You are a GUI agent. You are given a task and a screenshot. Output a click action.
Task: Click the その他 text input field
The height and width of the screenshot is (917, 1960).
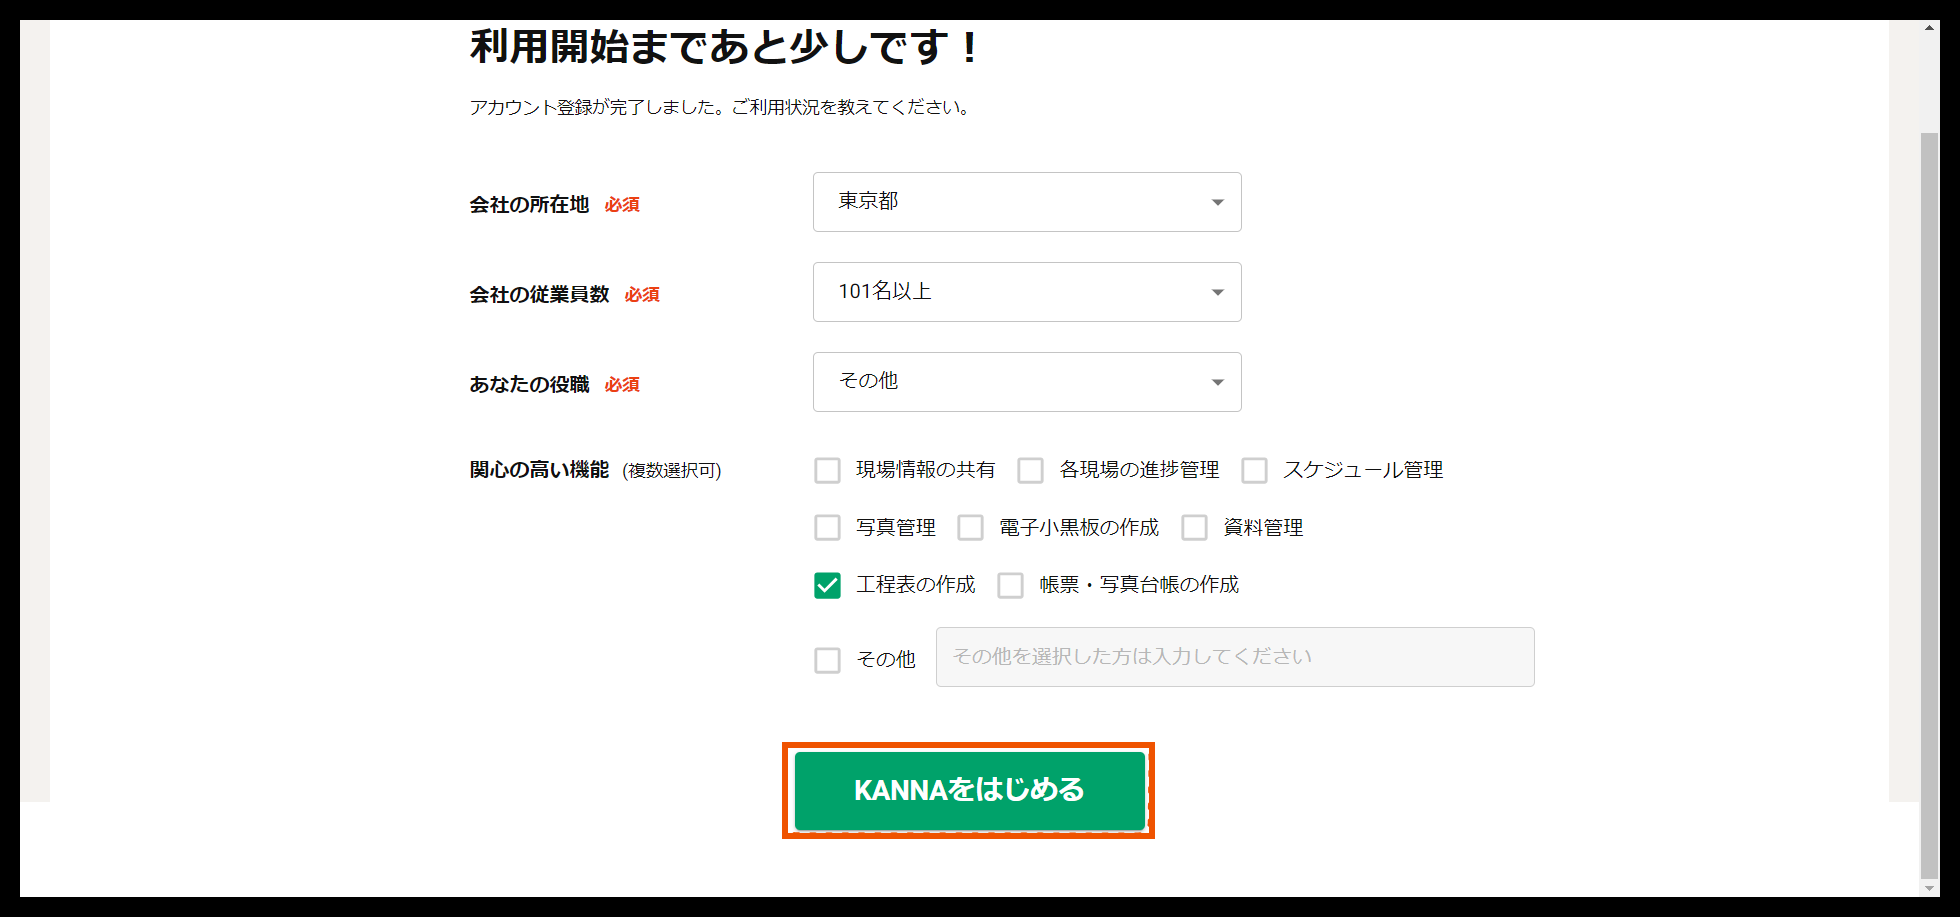1234,657
